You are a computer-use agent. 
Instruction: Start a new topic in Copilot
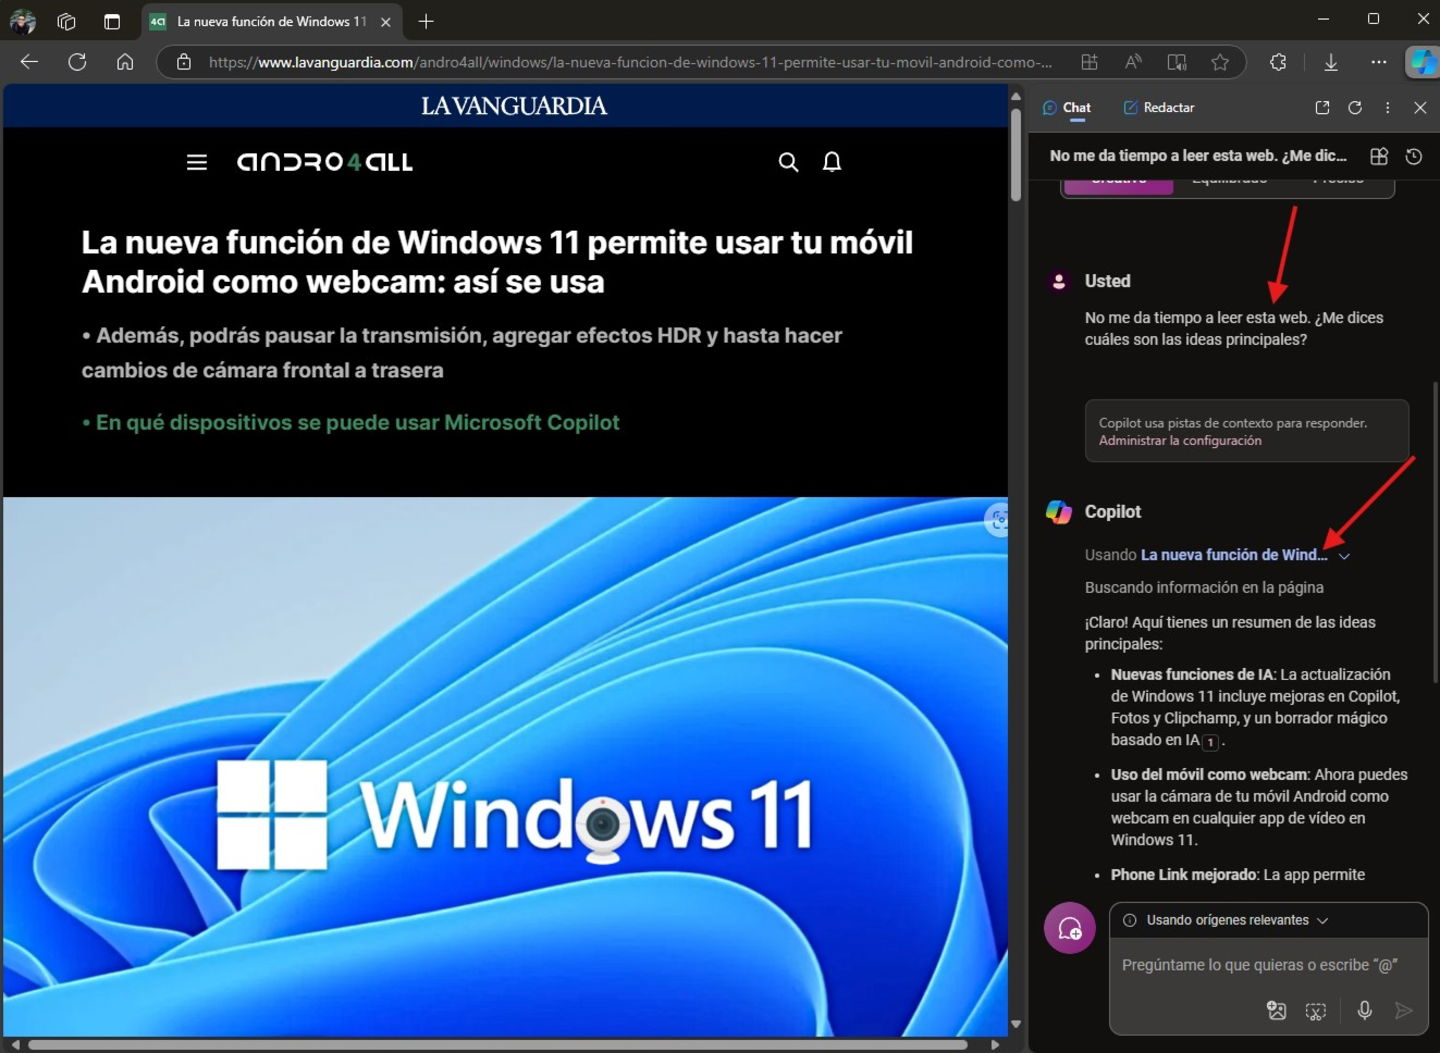tap(1069, 928)
